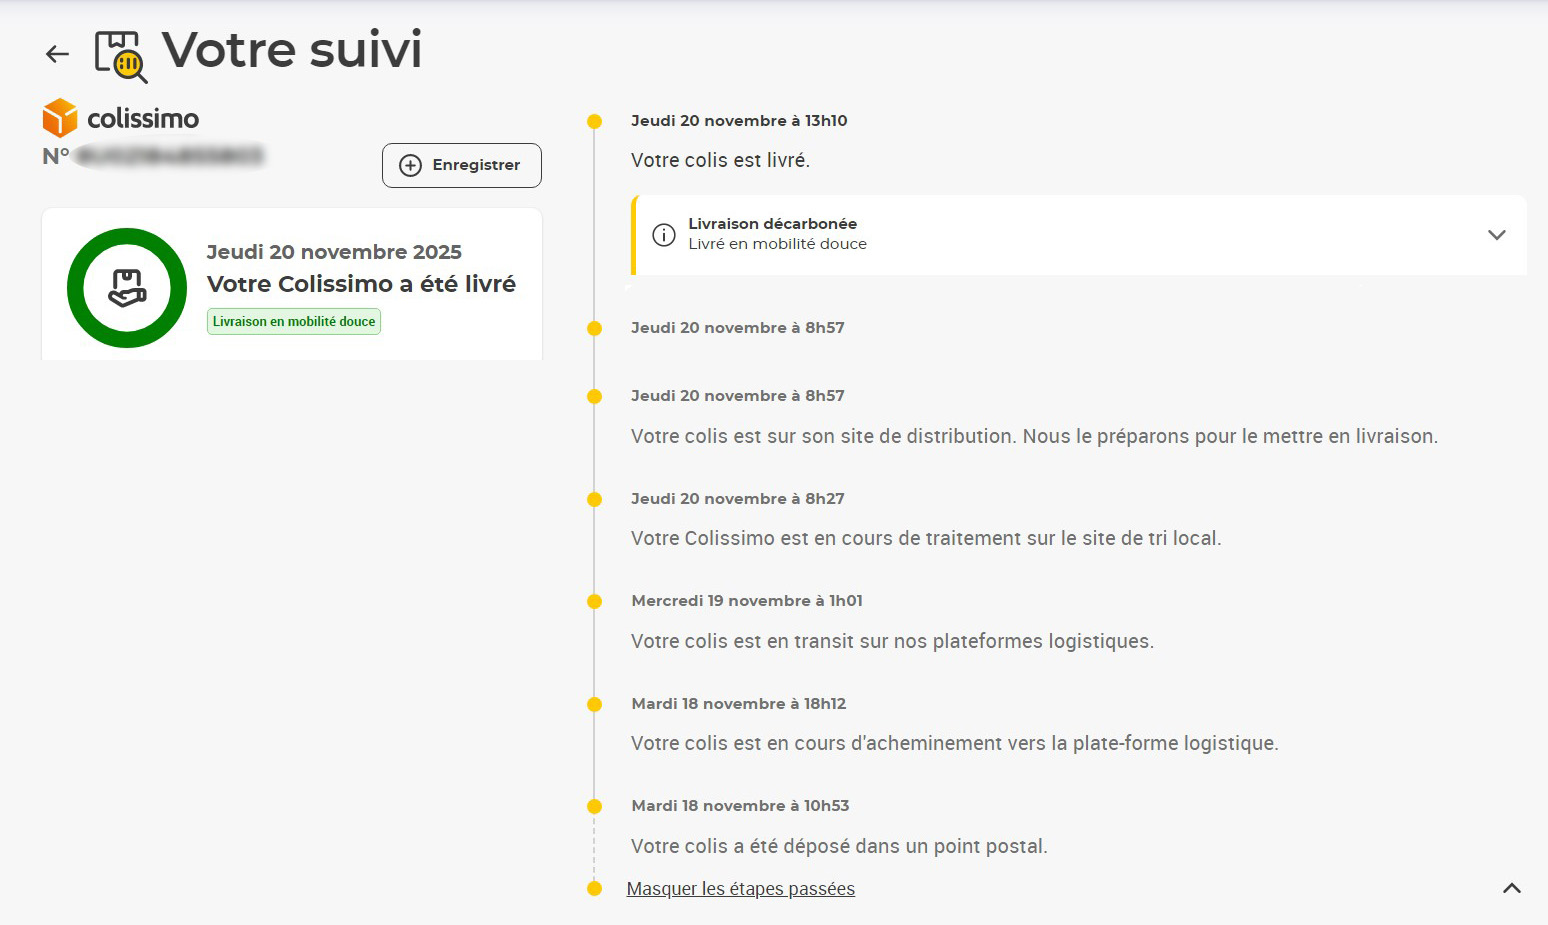
Task: Collapse past steps with the bottom-right chevron
Action: (1511, 888)
